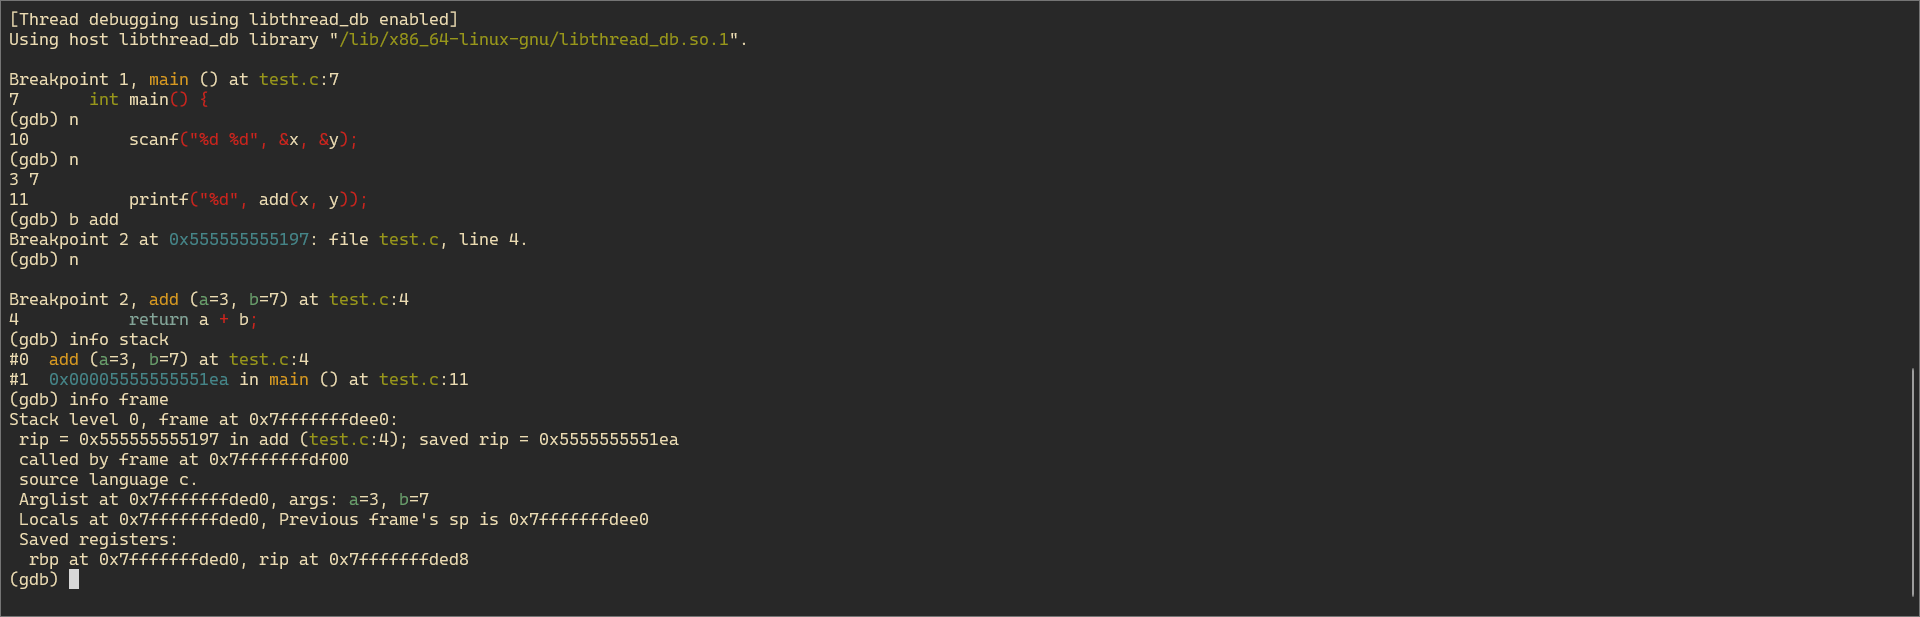Screen dimensions: 1920x617
Task: Click the Arglist args a=3, b=7 line
Action: coord(224,499)
